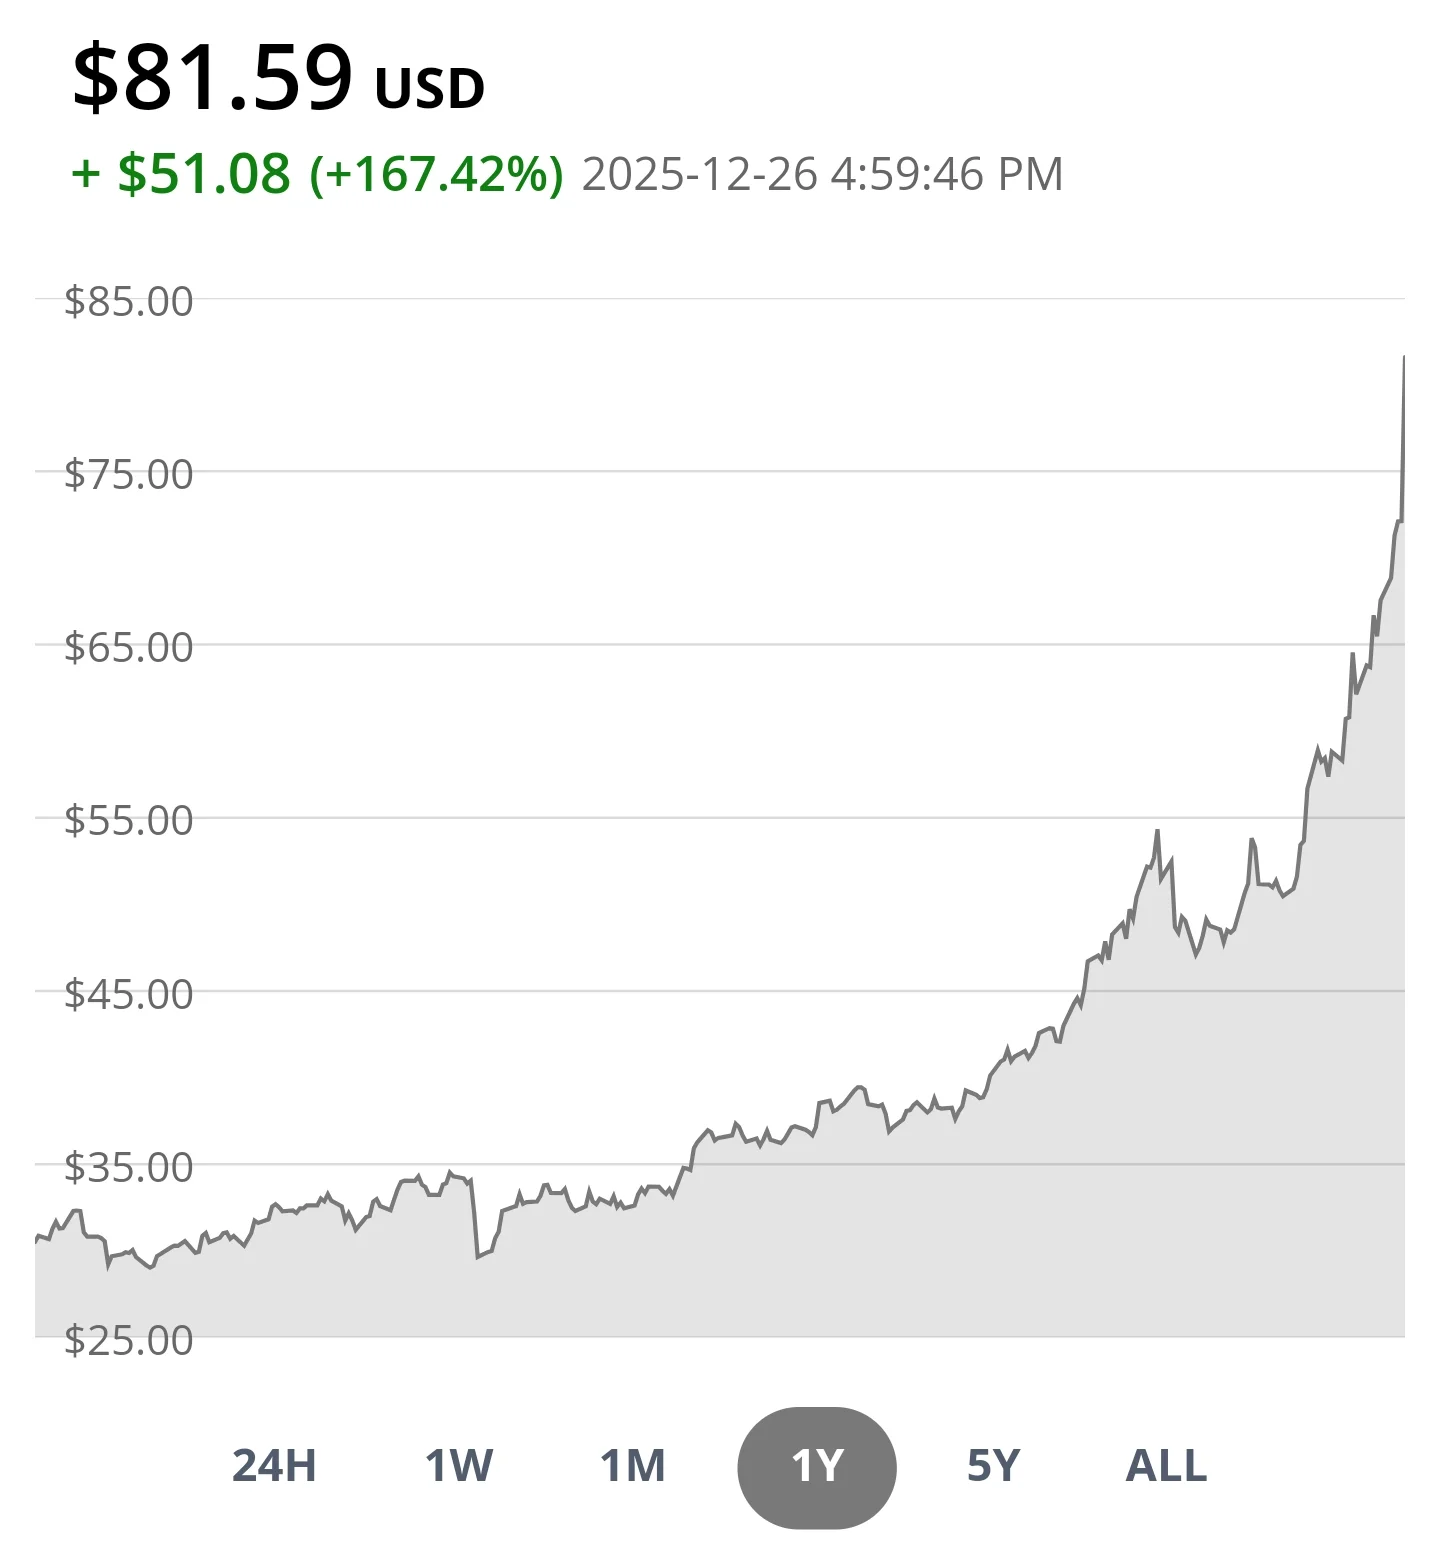The image size is (1436, 1557).
Task: Switch to the 24H time range
Action: point(274,1466)
